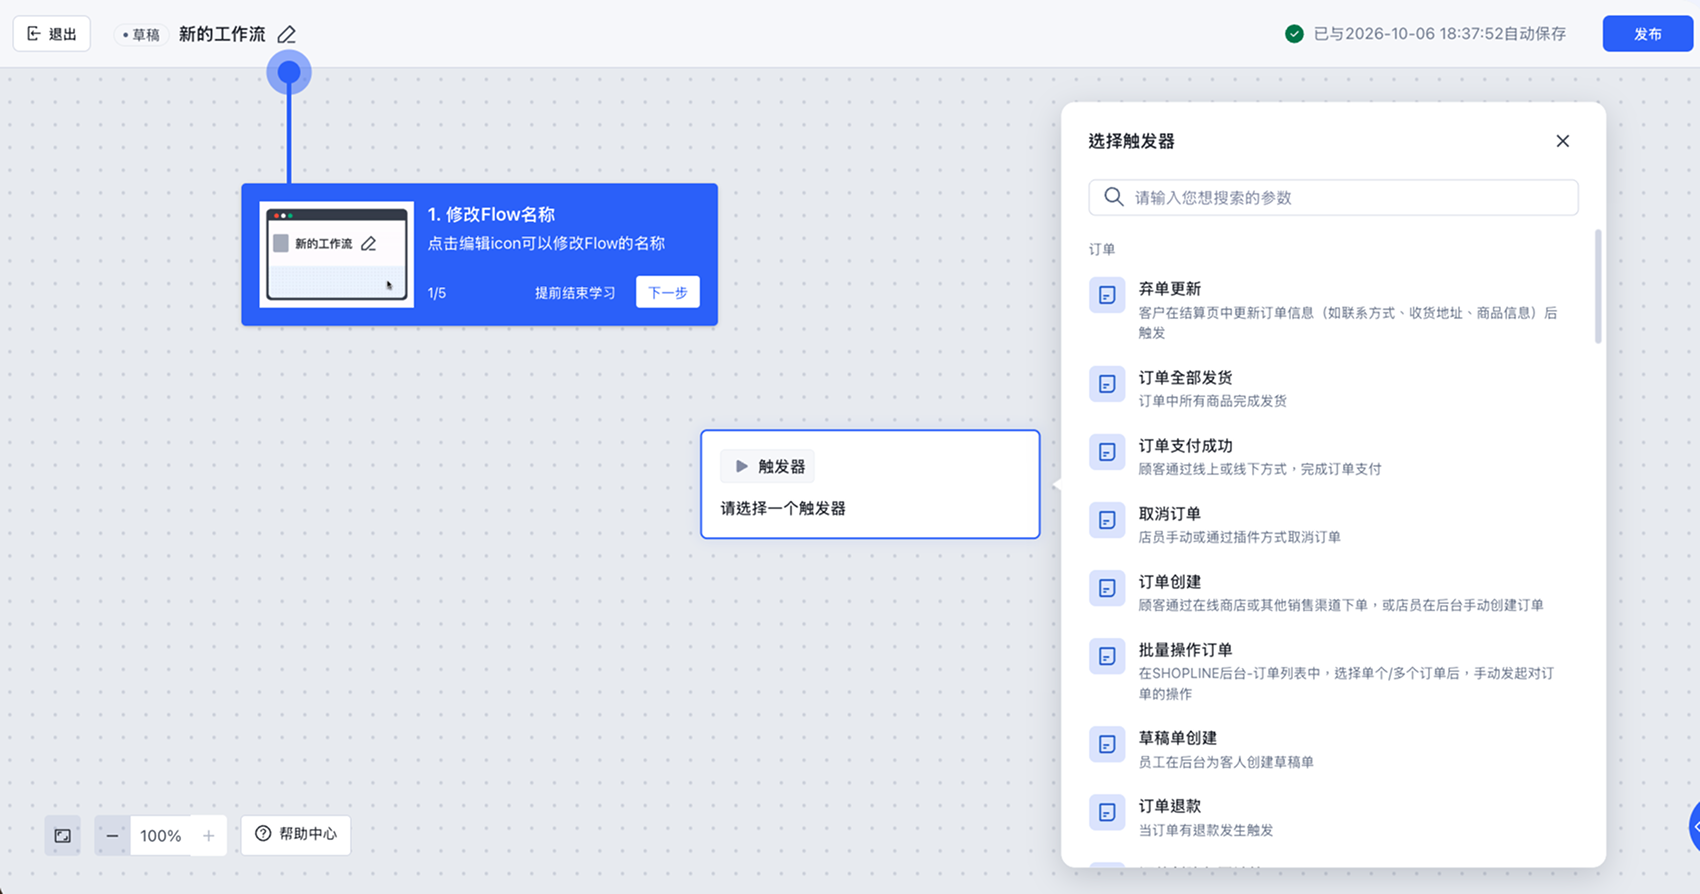Zoom in with the plus icon

point(208,835)
